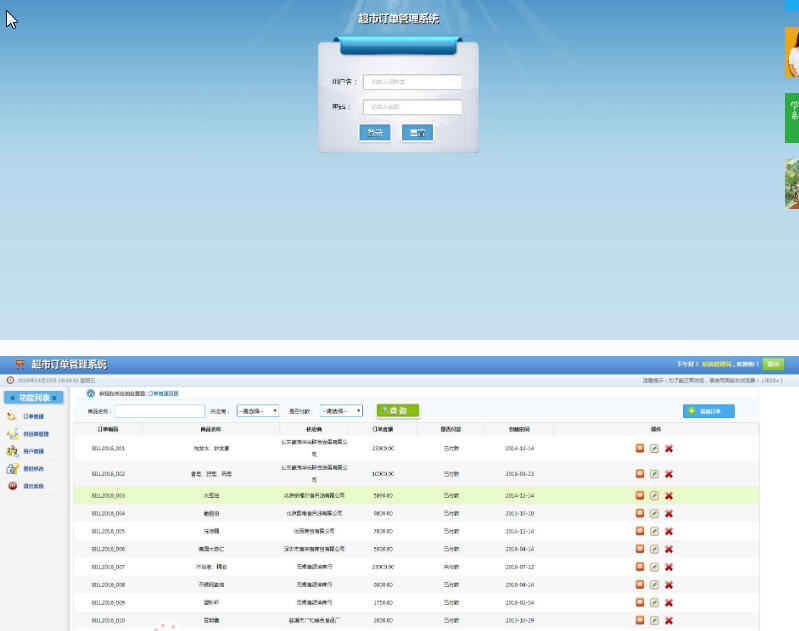Screen dimensions: 799x631
Task: Focus the password field on login form
Action: click(x=413, y=107)
